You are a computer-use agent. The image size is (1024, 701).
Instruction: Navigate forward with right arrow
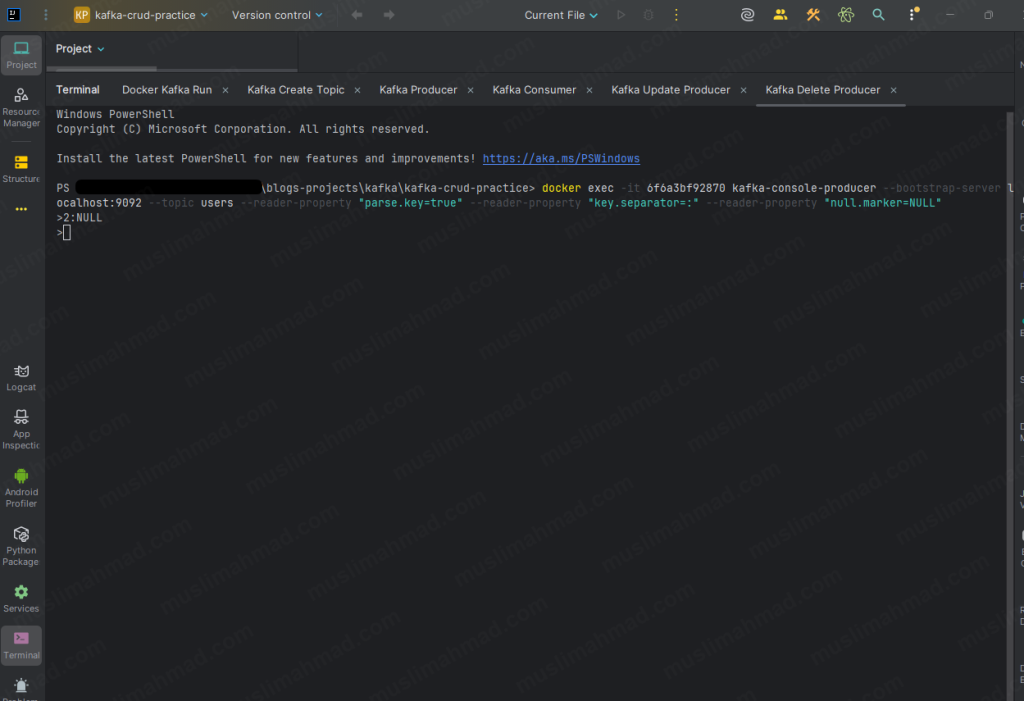(389, 14)
